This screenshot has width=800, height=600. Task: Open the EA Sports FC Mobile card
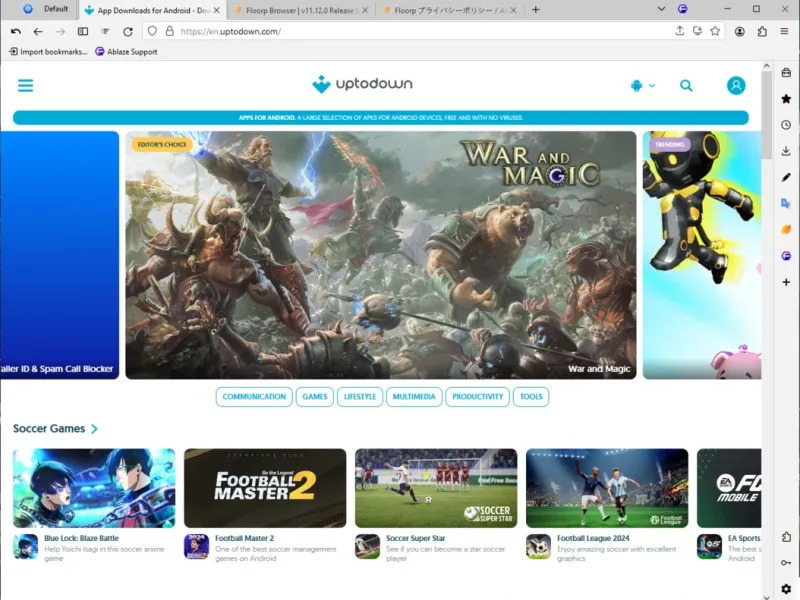pyautogui.click(x=729, y=505)
